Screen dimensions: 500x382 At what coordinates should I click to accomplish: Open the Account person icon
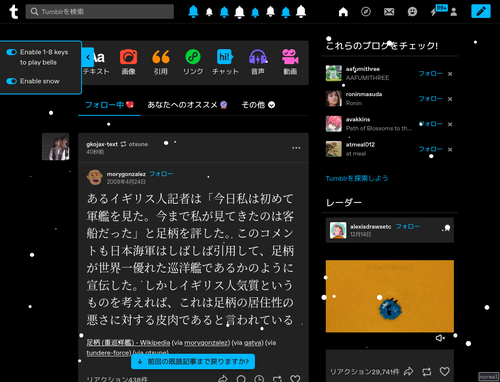pyautogui.click(x=453, y=12)
